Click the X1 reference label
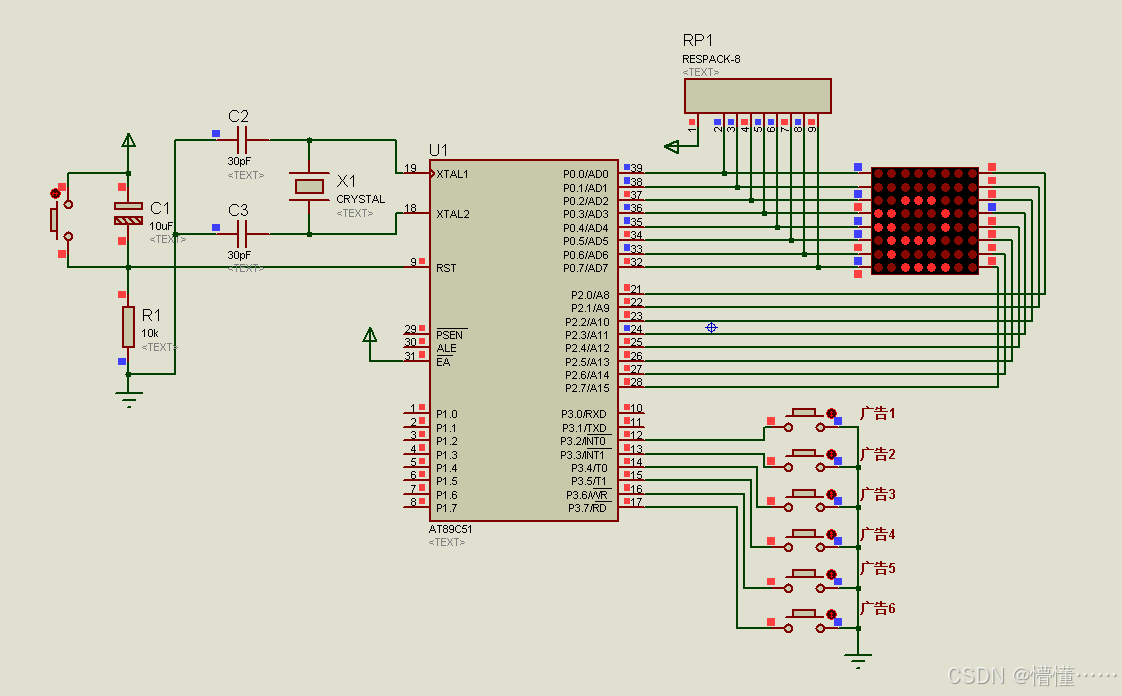Viewport: 1122px width, 696px height. click(x=346, y=181)
